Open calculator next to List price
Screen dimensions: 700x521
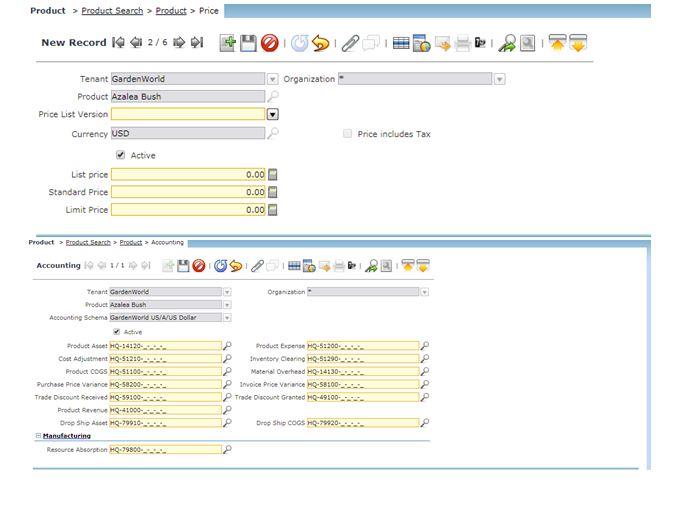tap(272, 175)
